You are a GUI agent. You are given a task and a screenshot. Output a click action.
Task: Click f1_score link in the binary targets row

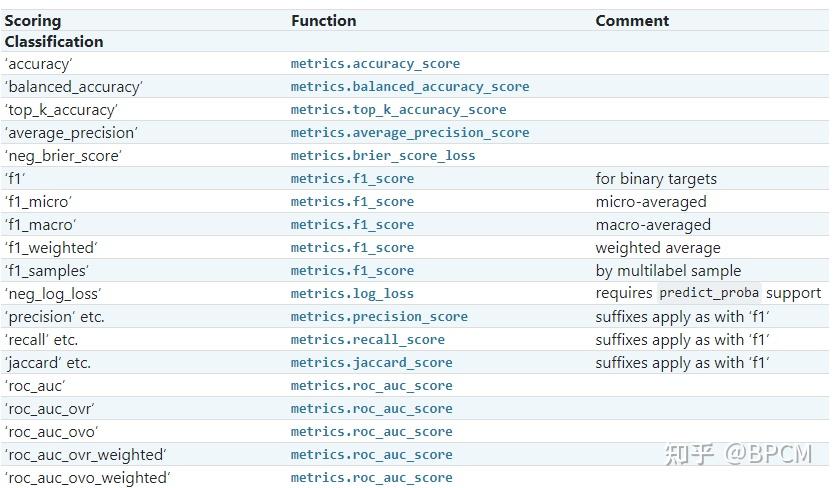pos(352,179)
